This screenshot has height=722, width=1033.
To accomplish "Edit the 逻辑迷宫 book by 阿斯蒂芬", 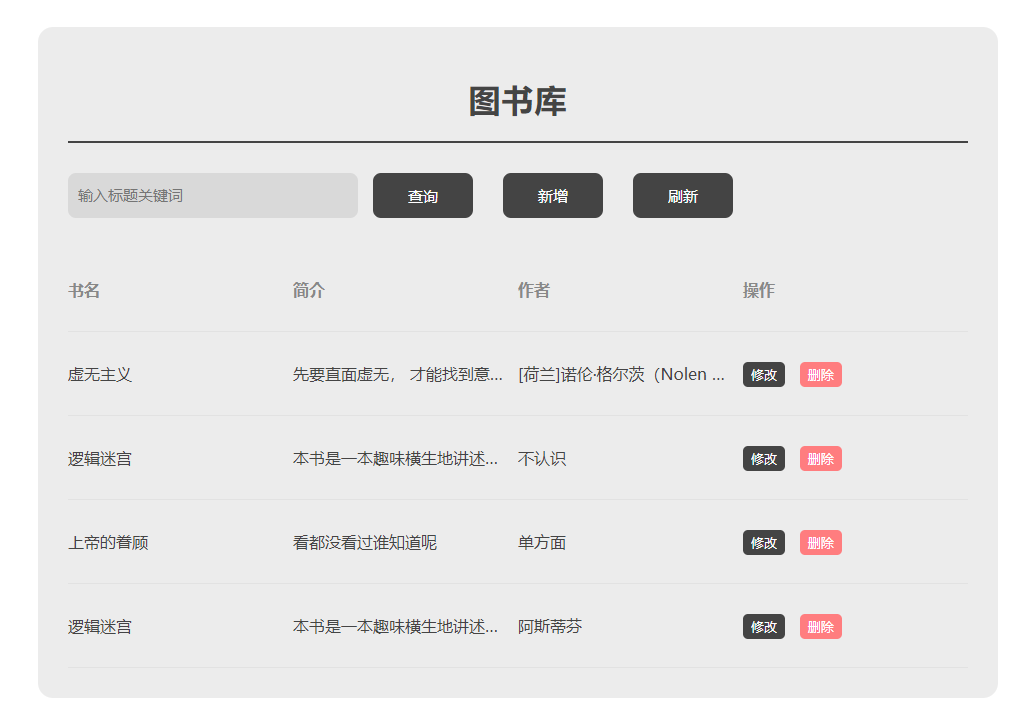I will [x=764, y=626].
